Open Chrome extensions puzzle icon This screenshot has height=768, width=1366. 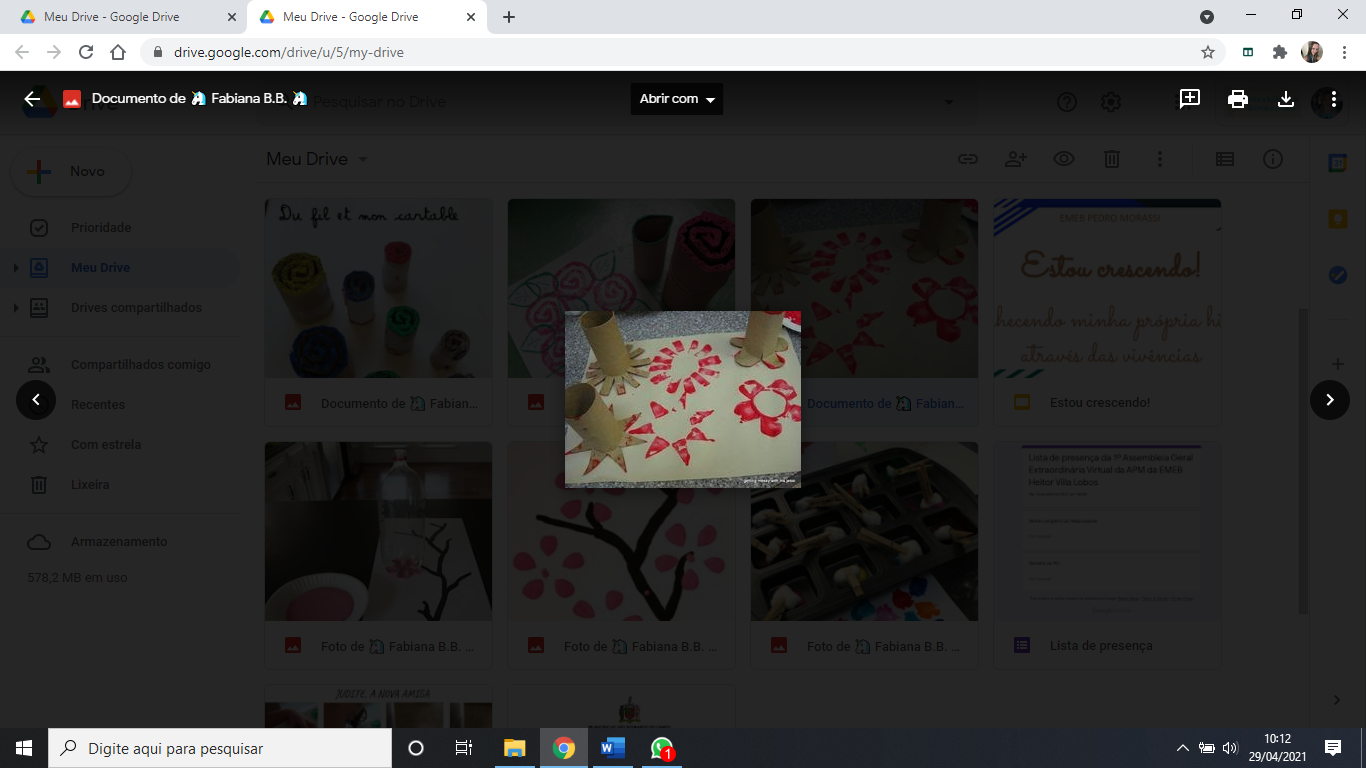coord(1280,52)
